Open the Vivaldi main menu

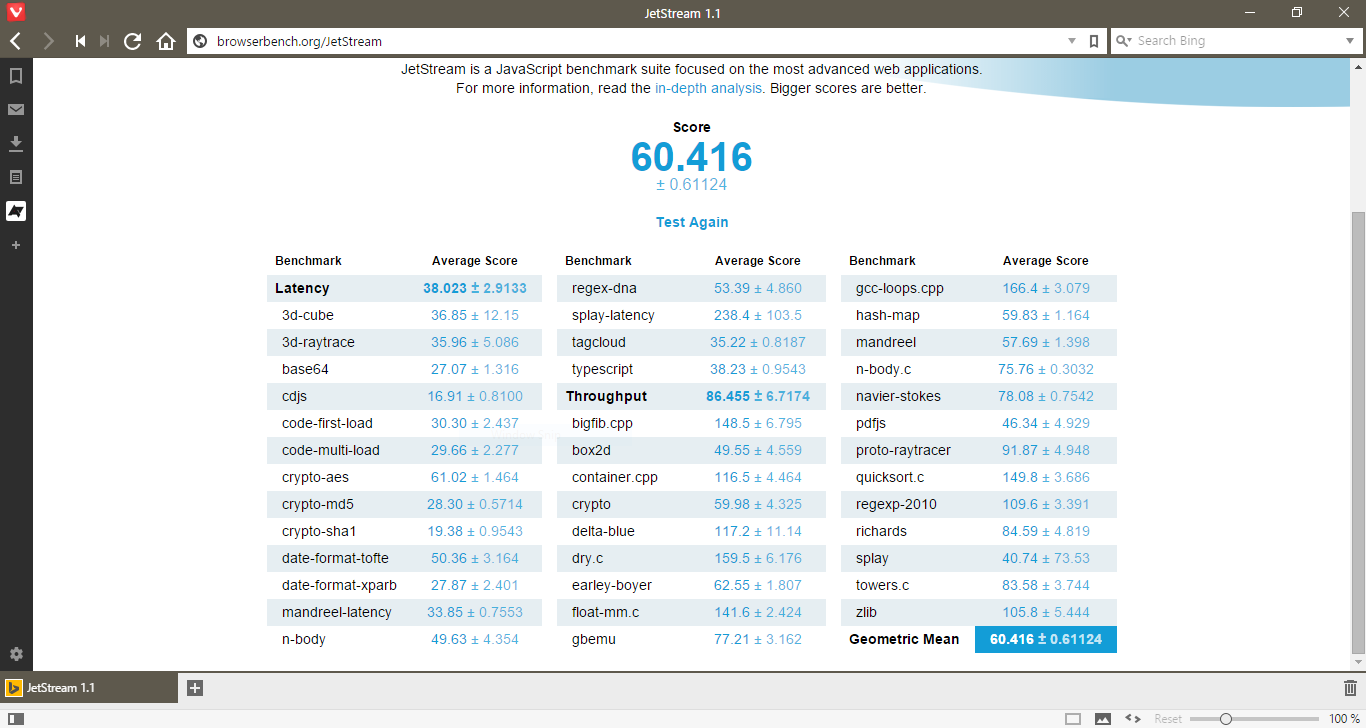(x=16, y=13)
